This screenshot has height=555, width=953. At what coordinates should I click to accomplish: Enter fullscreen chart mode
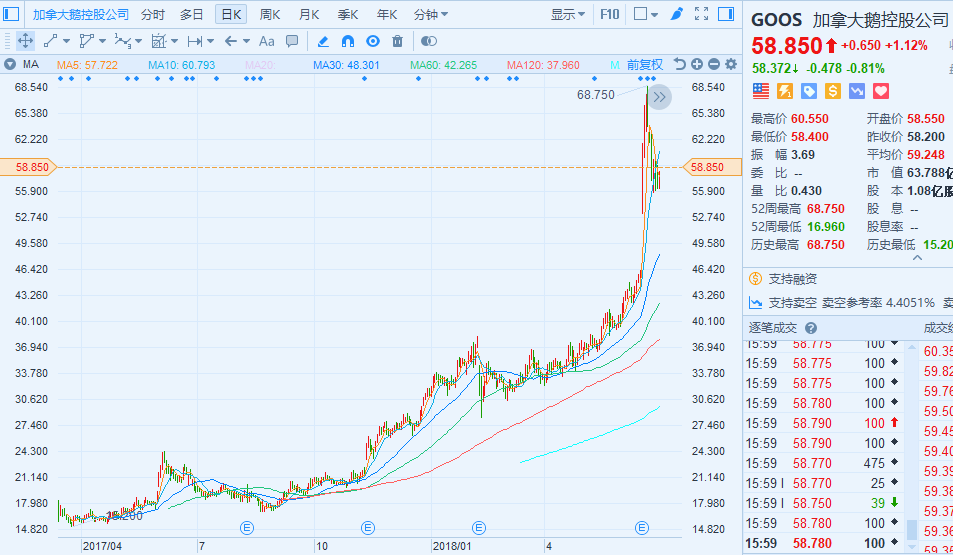click(701, 13)
